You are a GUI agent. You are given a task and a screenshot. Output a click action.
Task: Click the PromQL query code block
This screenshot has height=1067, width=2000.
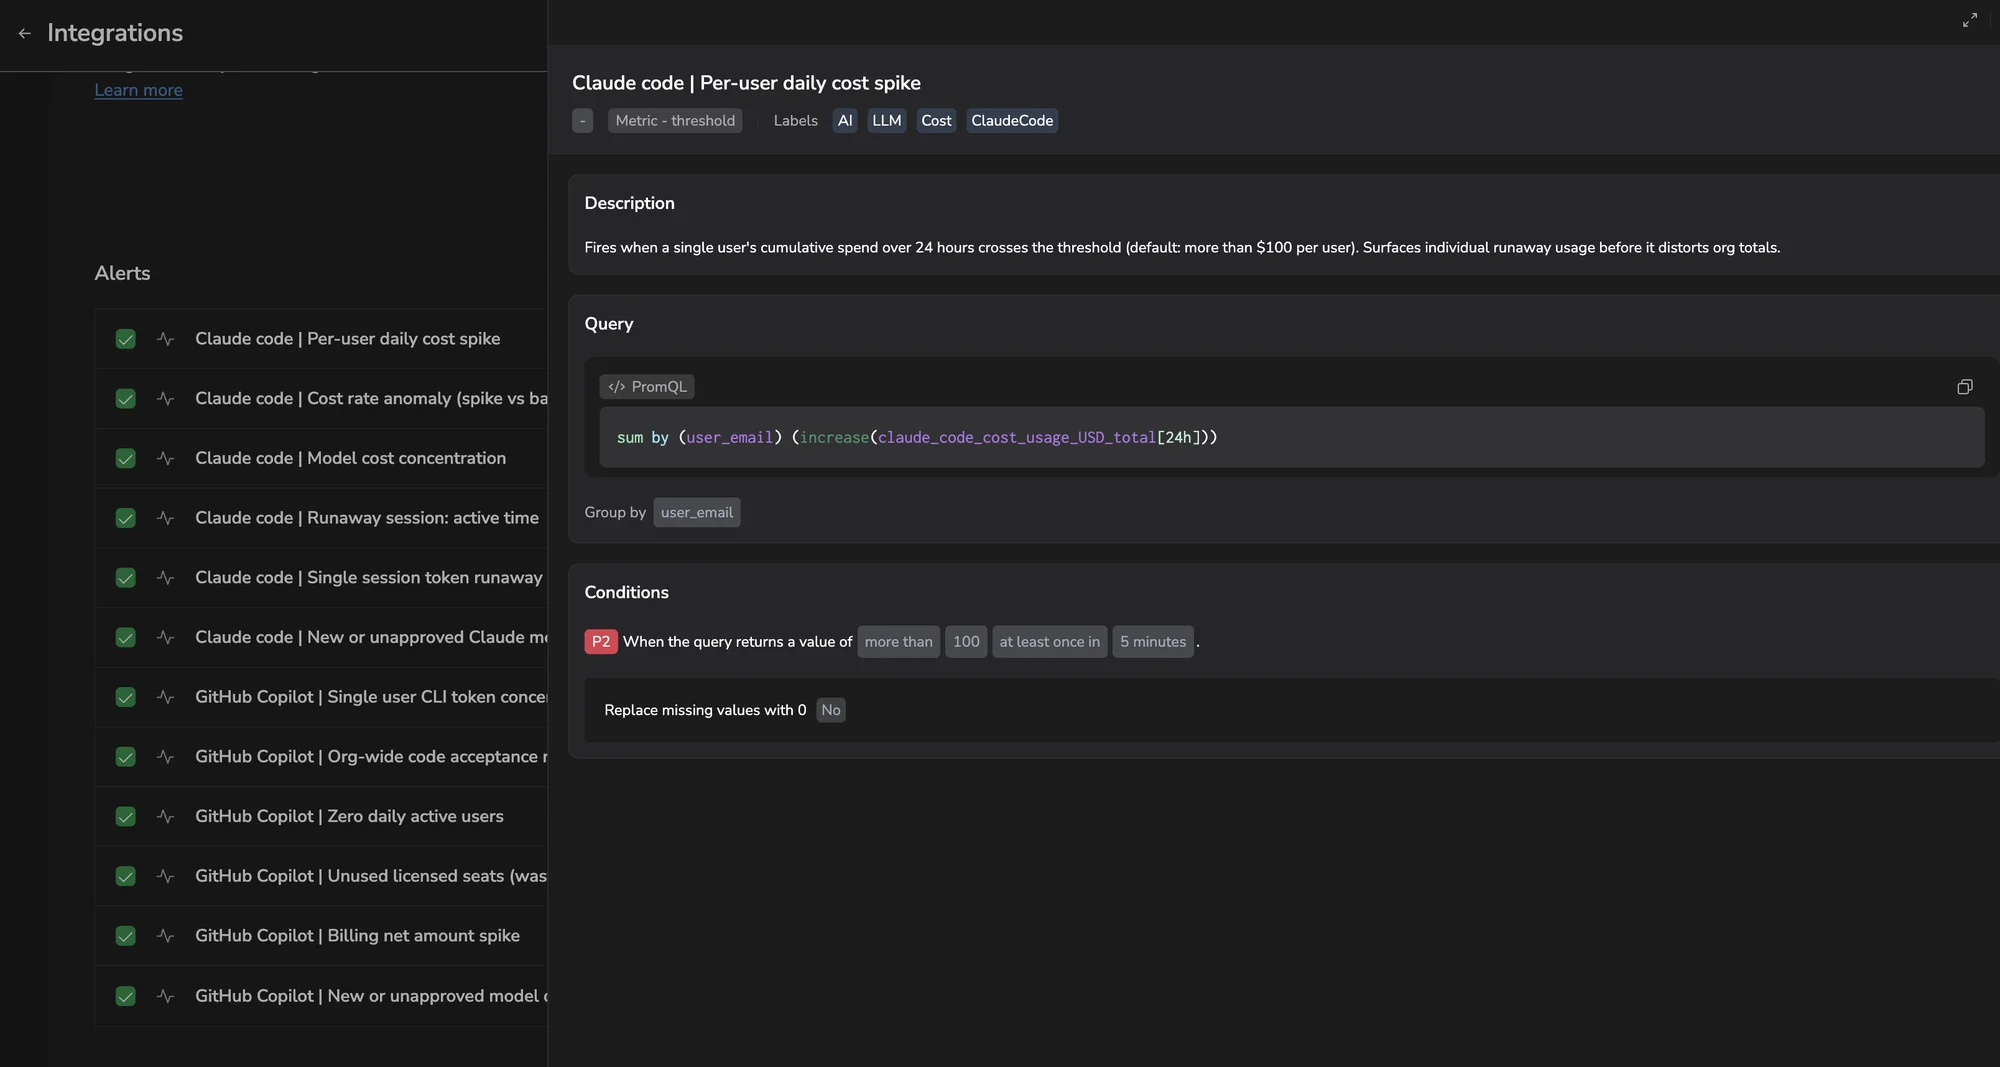coord(1291,438)
